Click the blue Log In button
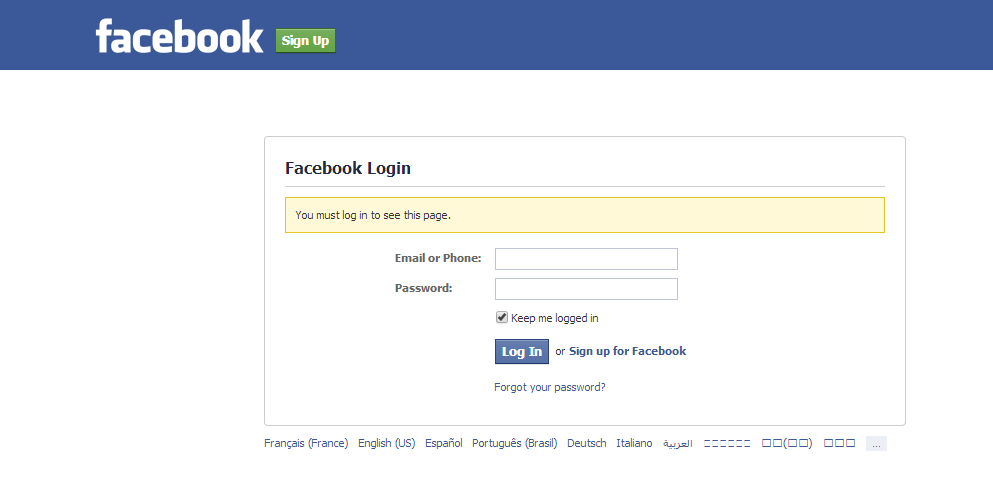The width and height of the screenshot is (993, 483). [522, 351]
